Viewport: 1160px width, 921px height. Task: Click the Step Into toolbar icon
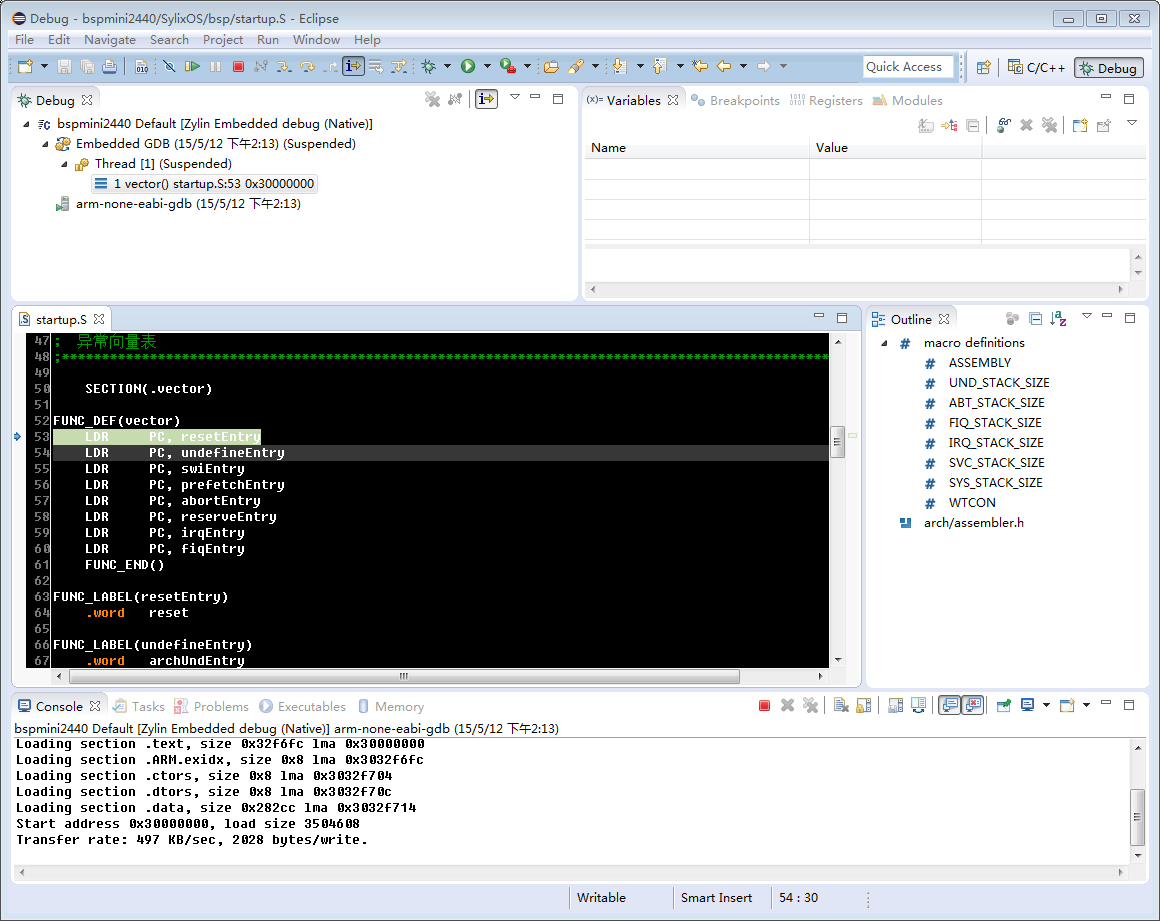[284, 67]
